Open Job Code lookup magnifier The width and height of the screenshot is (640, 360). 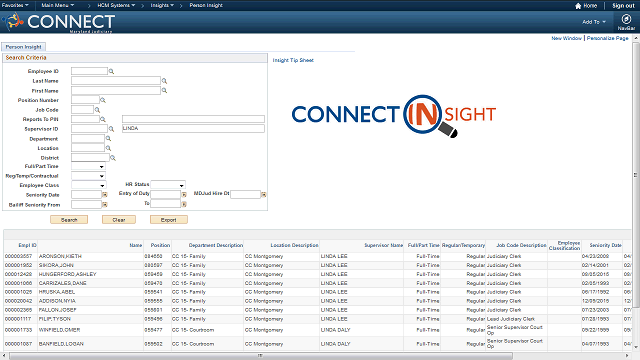(x=97, y=110)
